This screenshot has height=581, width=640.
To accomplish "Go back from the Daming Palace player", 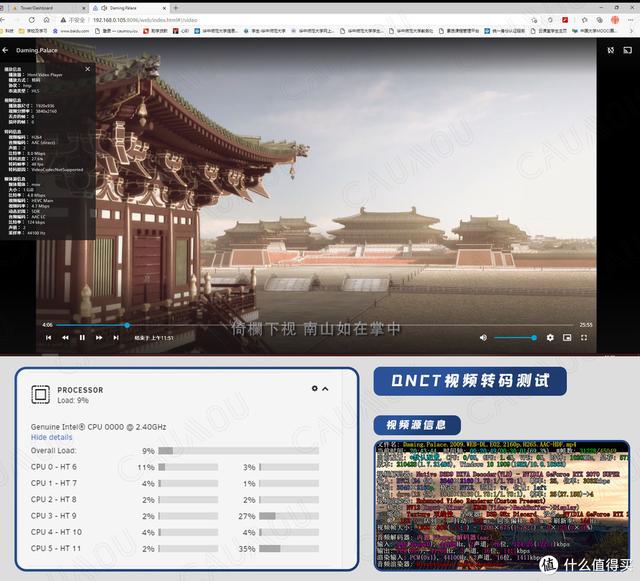I will click(5, 50).
